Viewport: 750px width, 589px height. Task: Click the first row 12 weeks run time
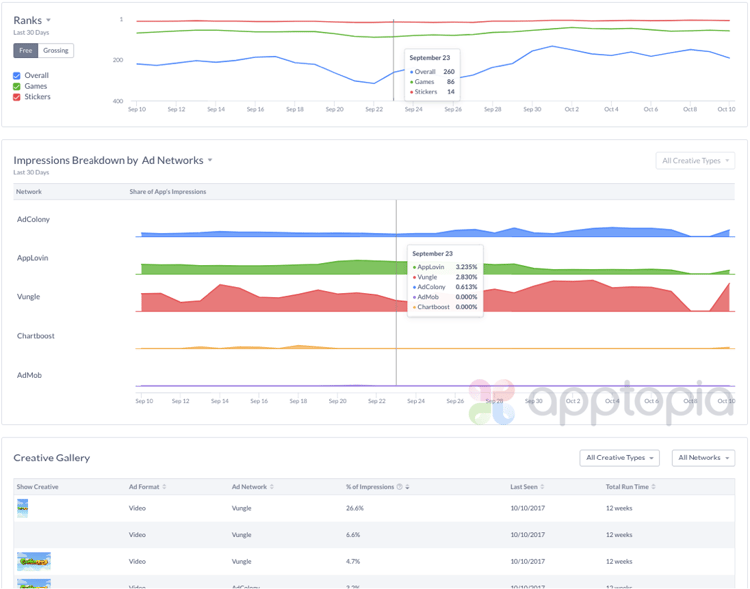619,508
